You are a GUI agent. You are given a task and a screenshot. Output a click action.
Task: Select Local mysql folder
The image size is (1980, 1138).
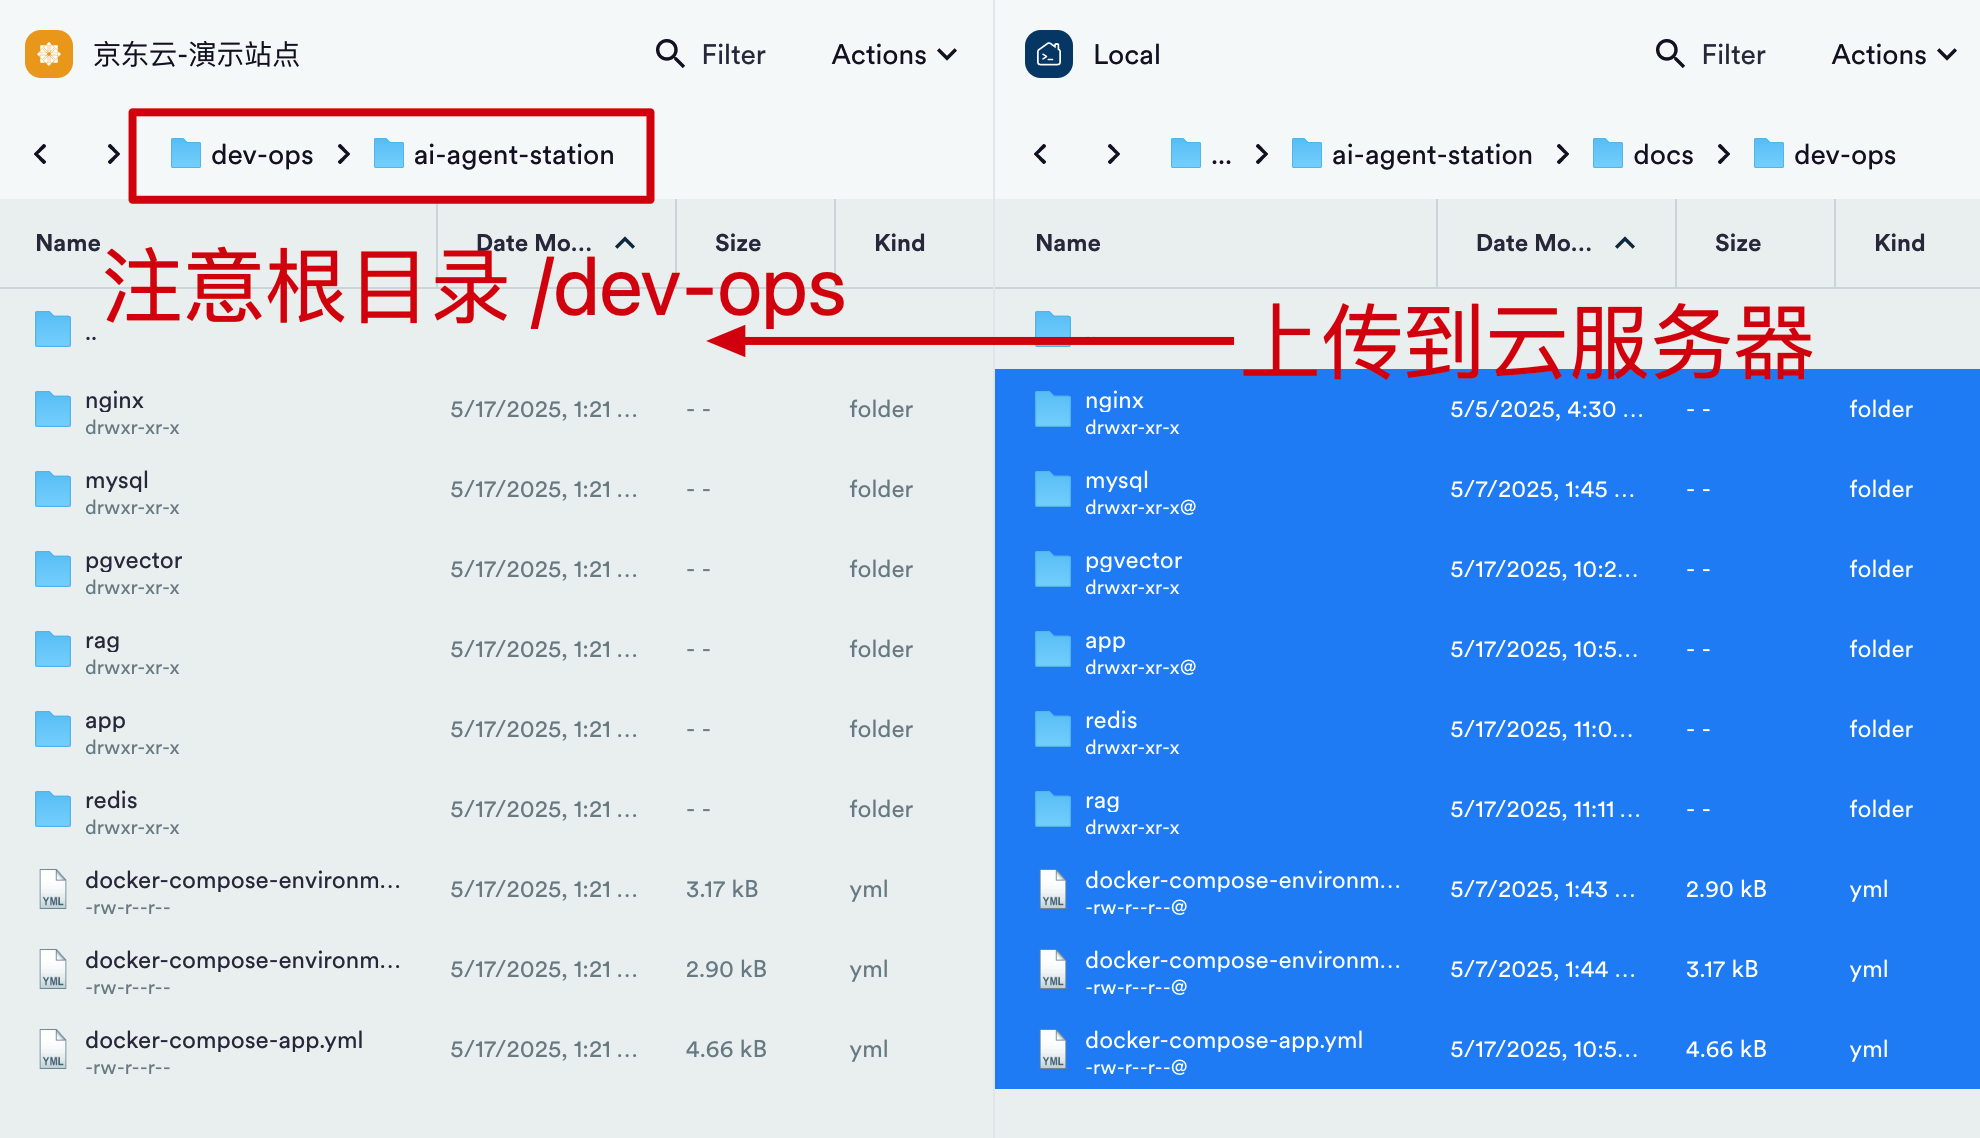(1487, 489)
